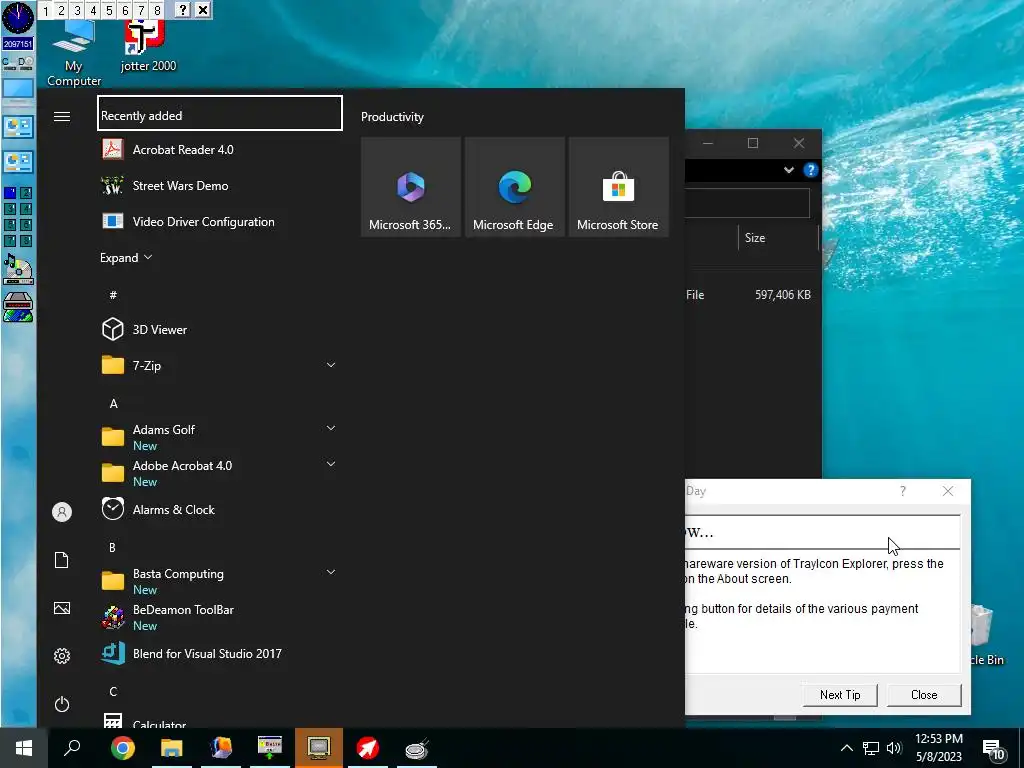The height and width of the screenshot is (768, 1024).
Task: Switch to desktop 2 tab
Action: [x=61, y=10]
